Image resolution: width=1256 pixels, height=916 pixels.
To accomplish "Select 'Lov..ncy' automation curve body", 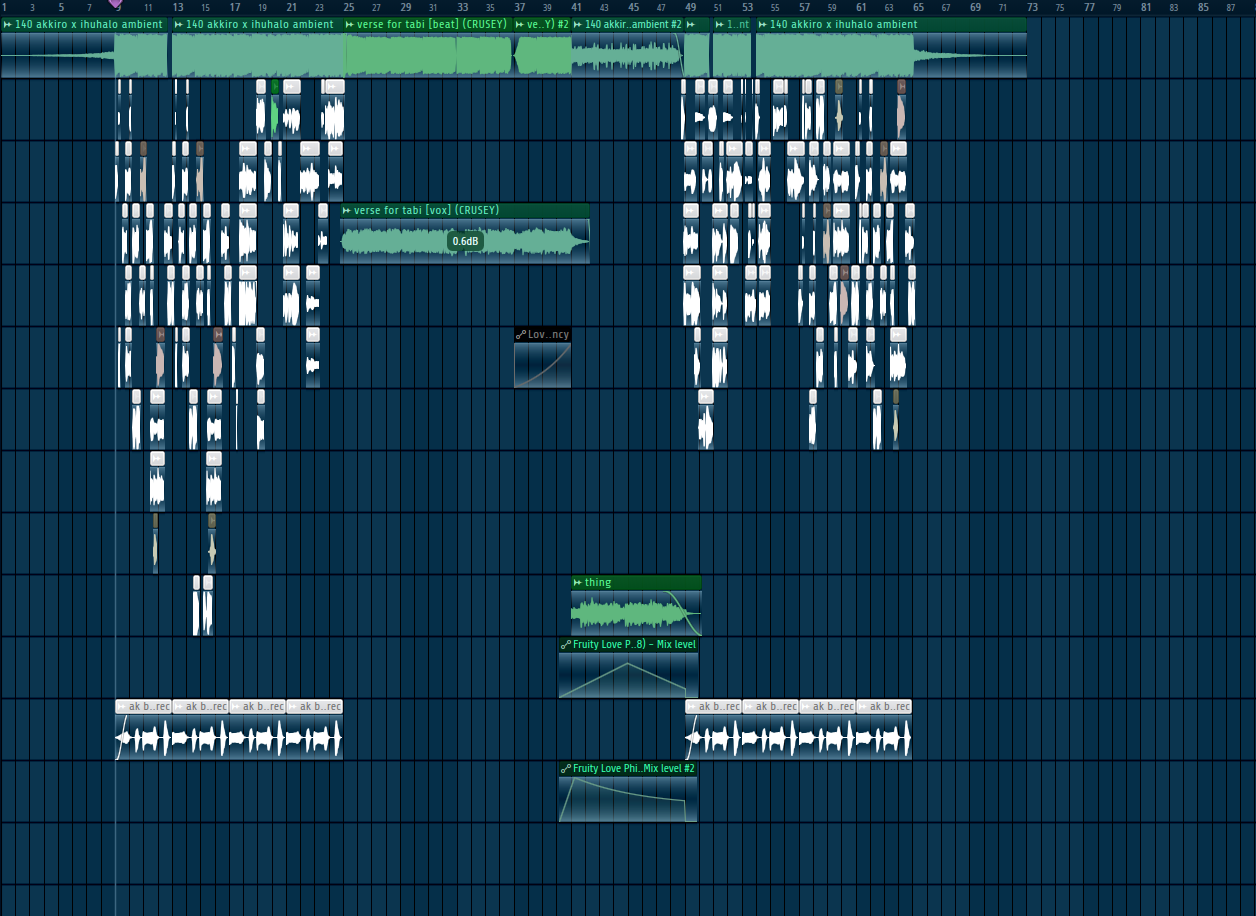I will click(x=542, y=364).
